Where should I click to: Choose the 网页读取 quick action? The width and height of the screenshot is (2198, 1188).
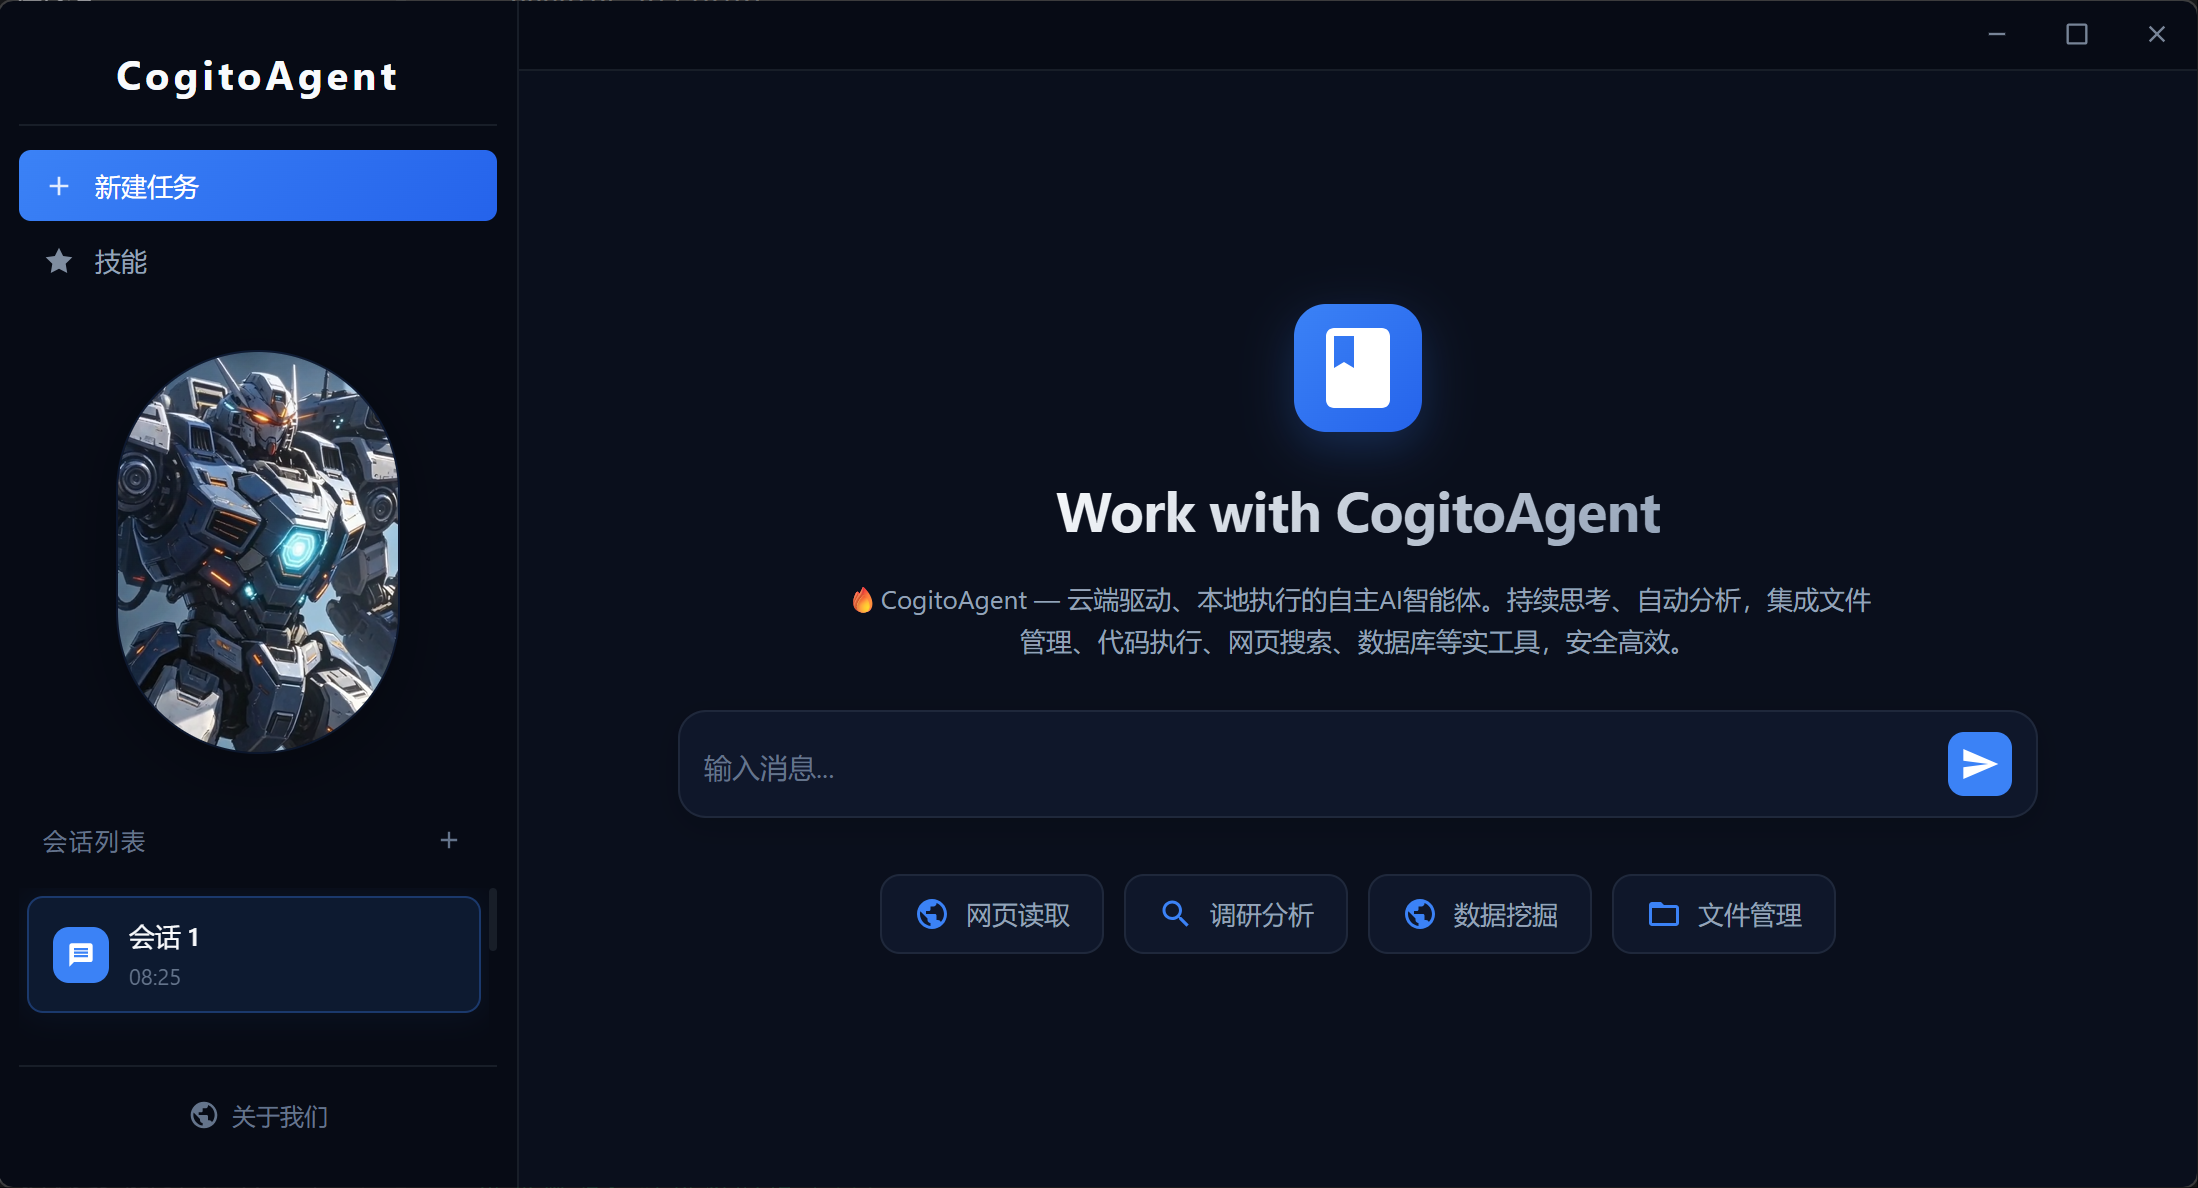click(x=992, y=914)
